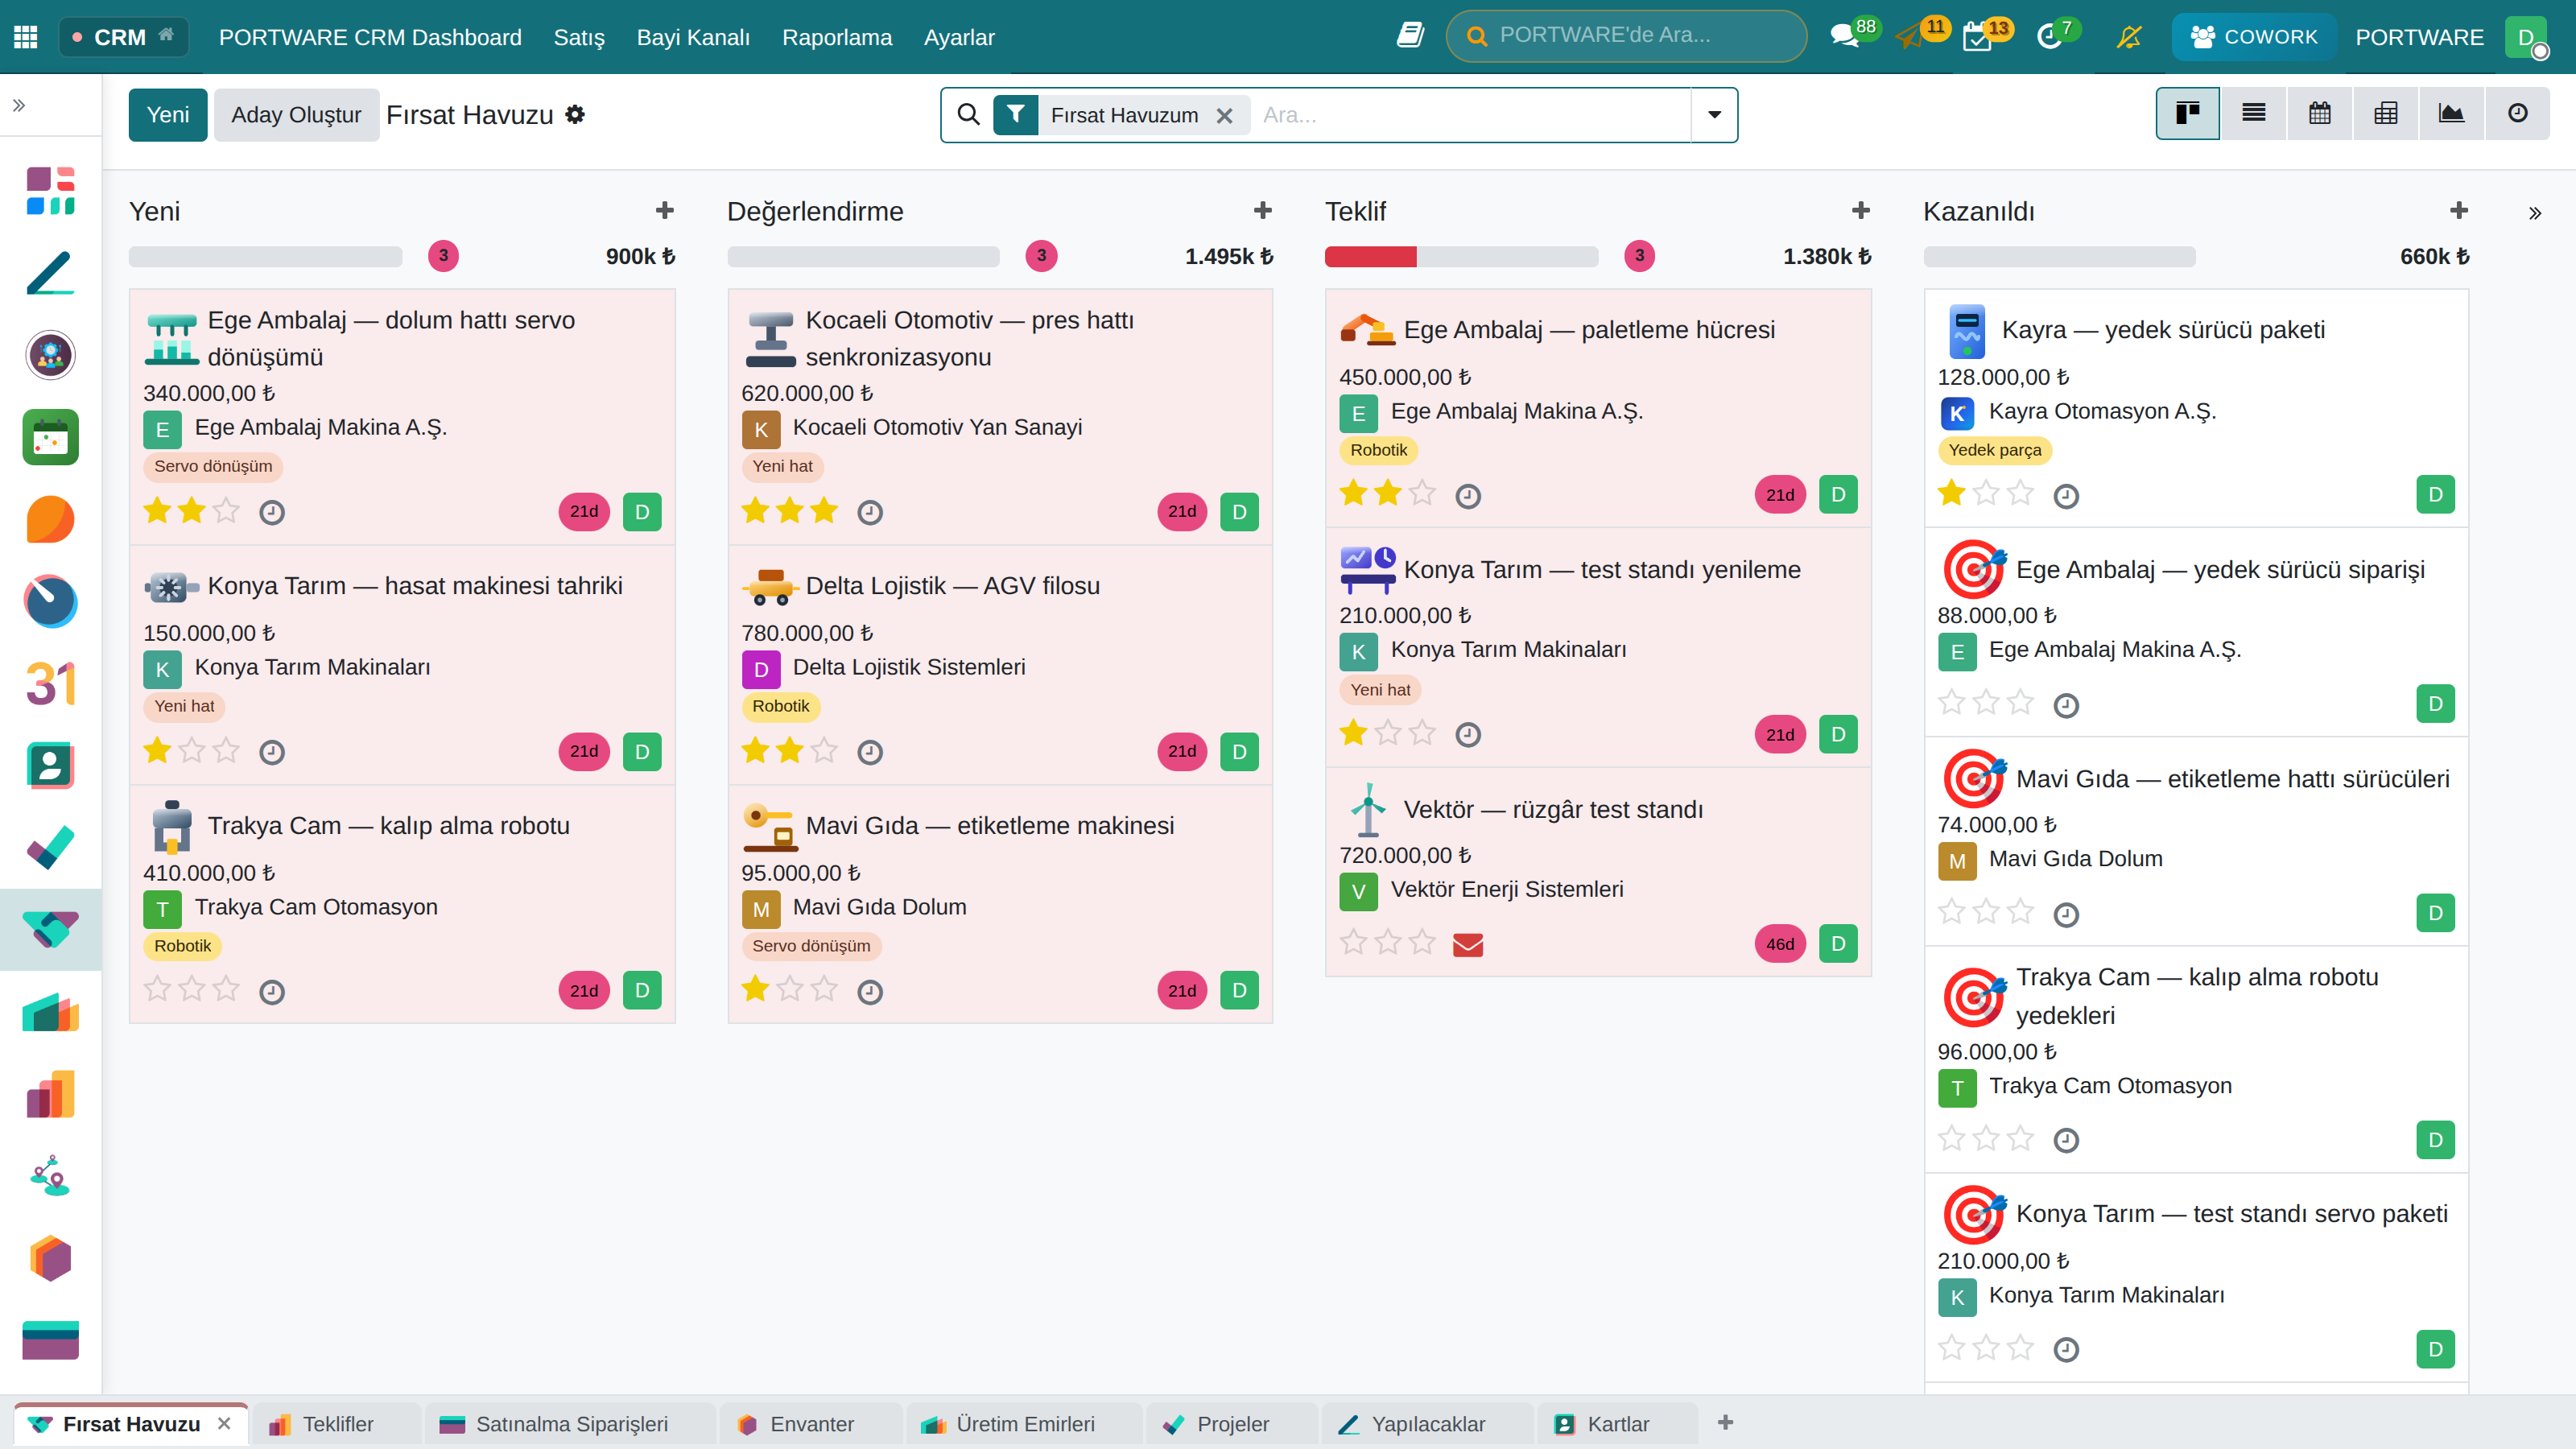Switch to List view

coord(2254,113)
